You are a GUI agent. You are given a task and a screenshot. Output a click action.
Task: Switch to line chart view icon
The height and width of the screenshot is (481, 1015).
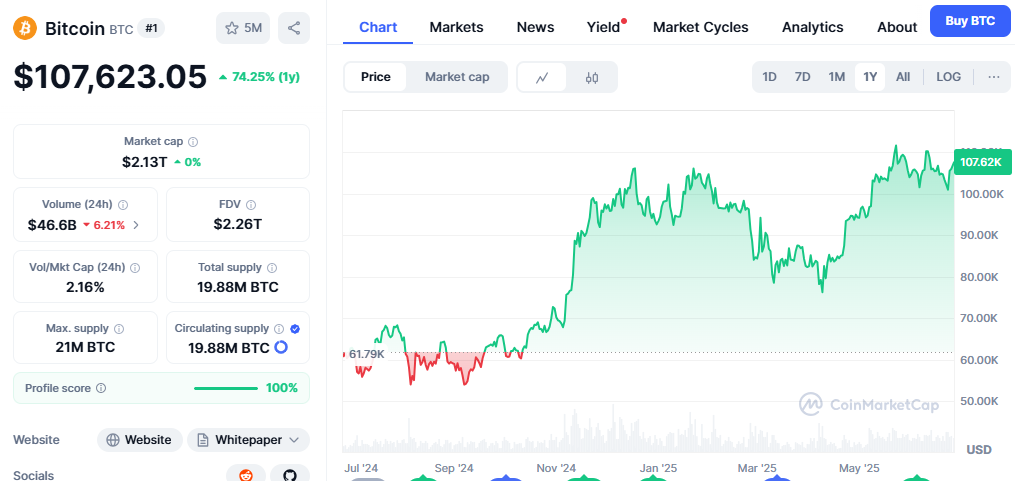[542, 78]
